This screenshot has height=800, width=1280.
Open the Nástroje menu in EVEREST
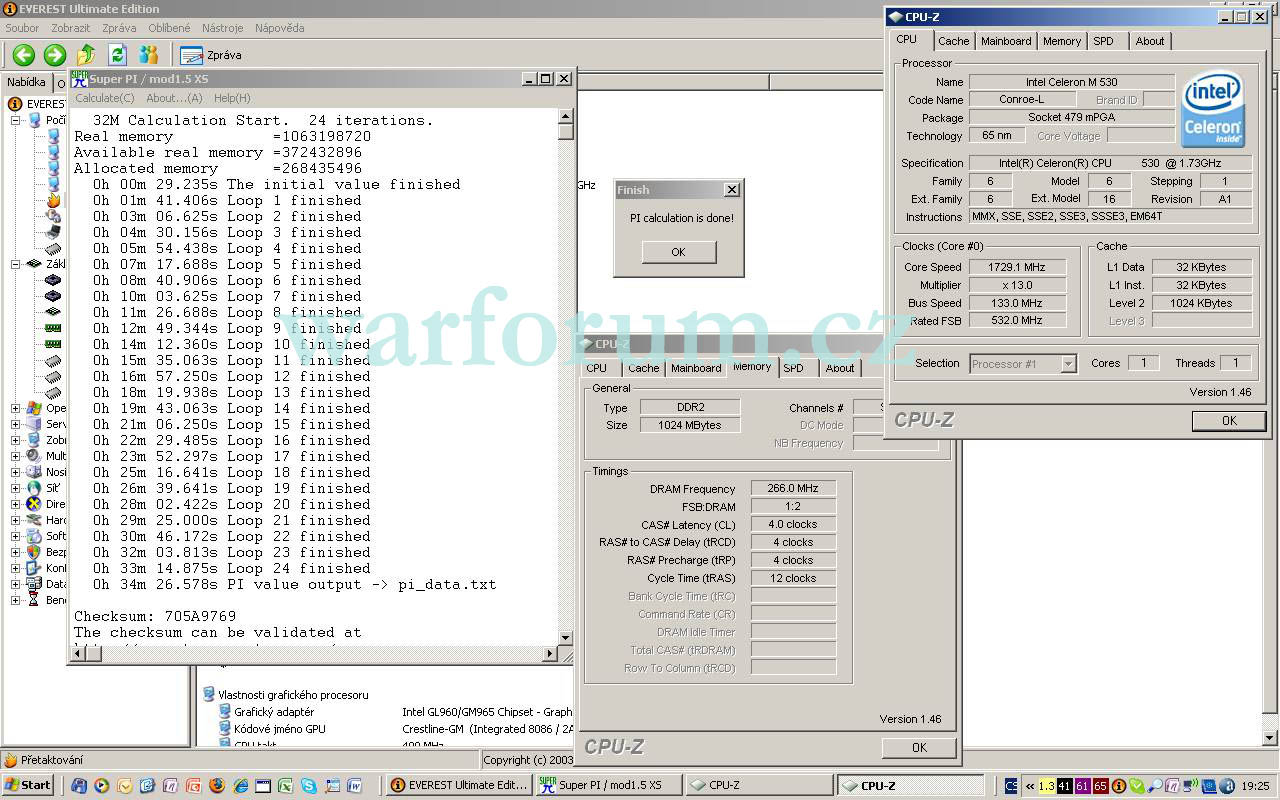point(222,28)
